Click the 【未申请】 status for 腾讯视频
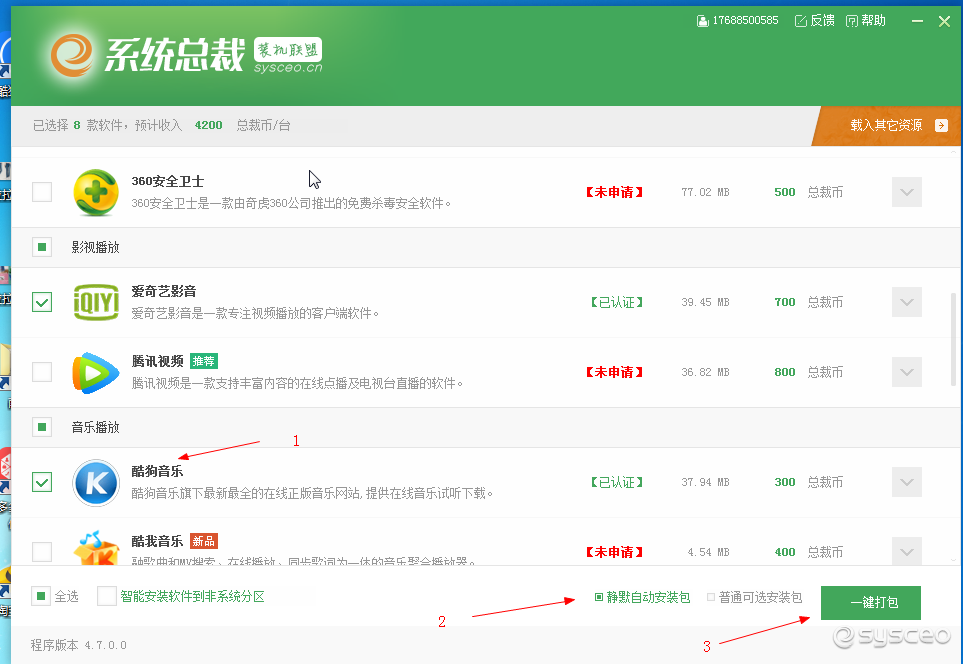 point(614,372)
